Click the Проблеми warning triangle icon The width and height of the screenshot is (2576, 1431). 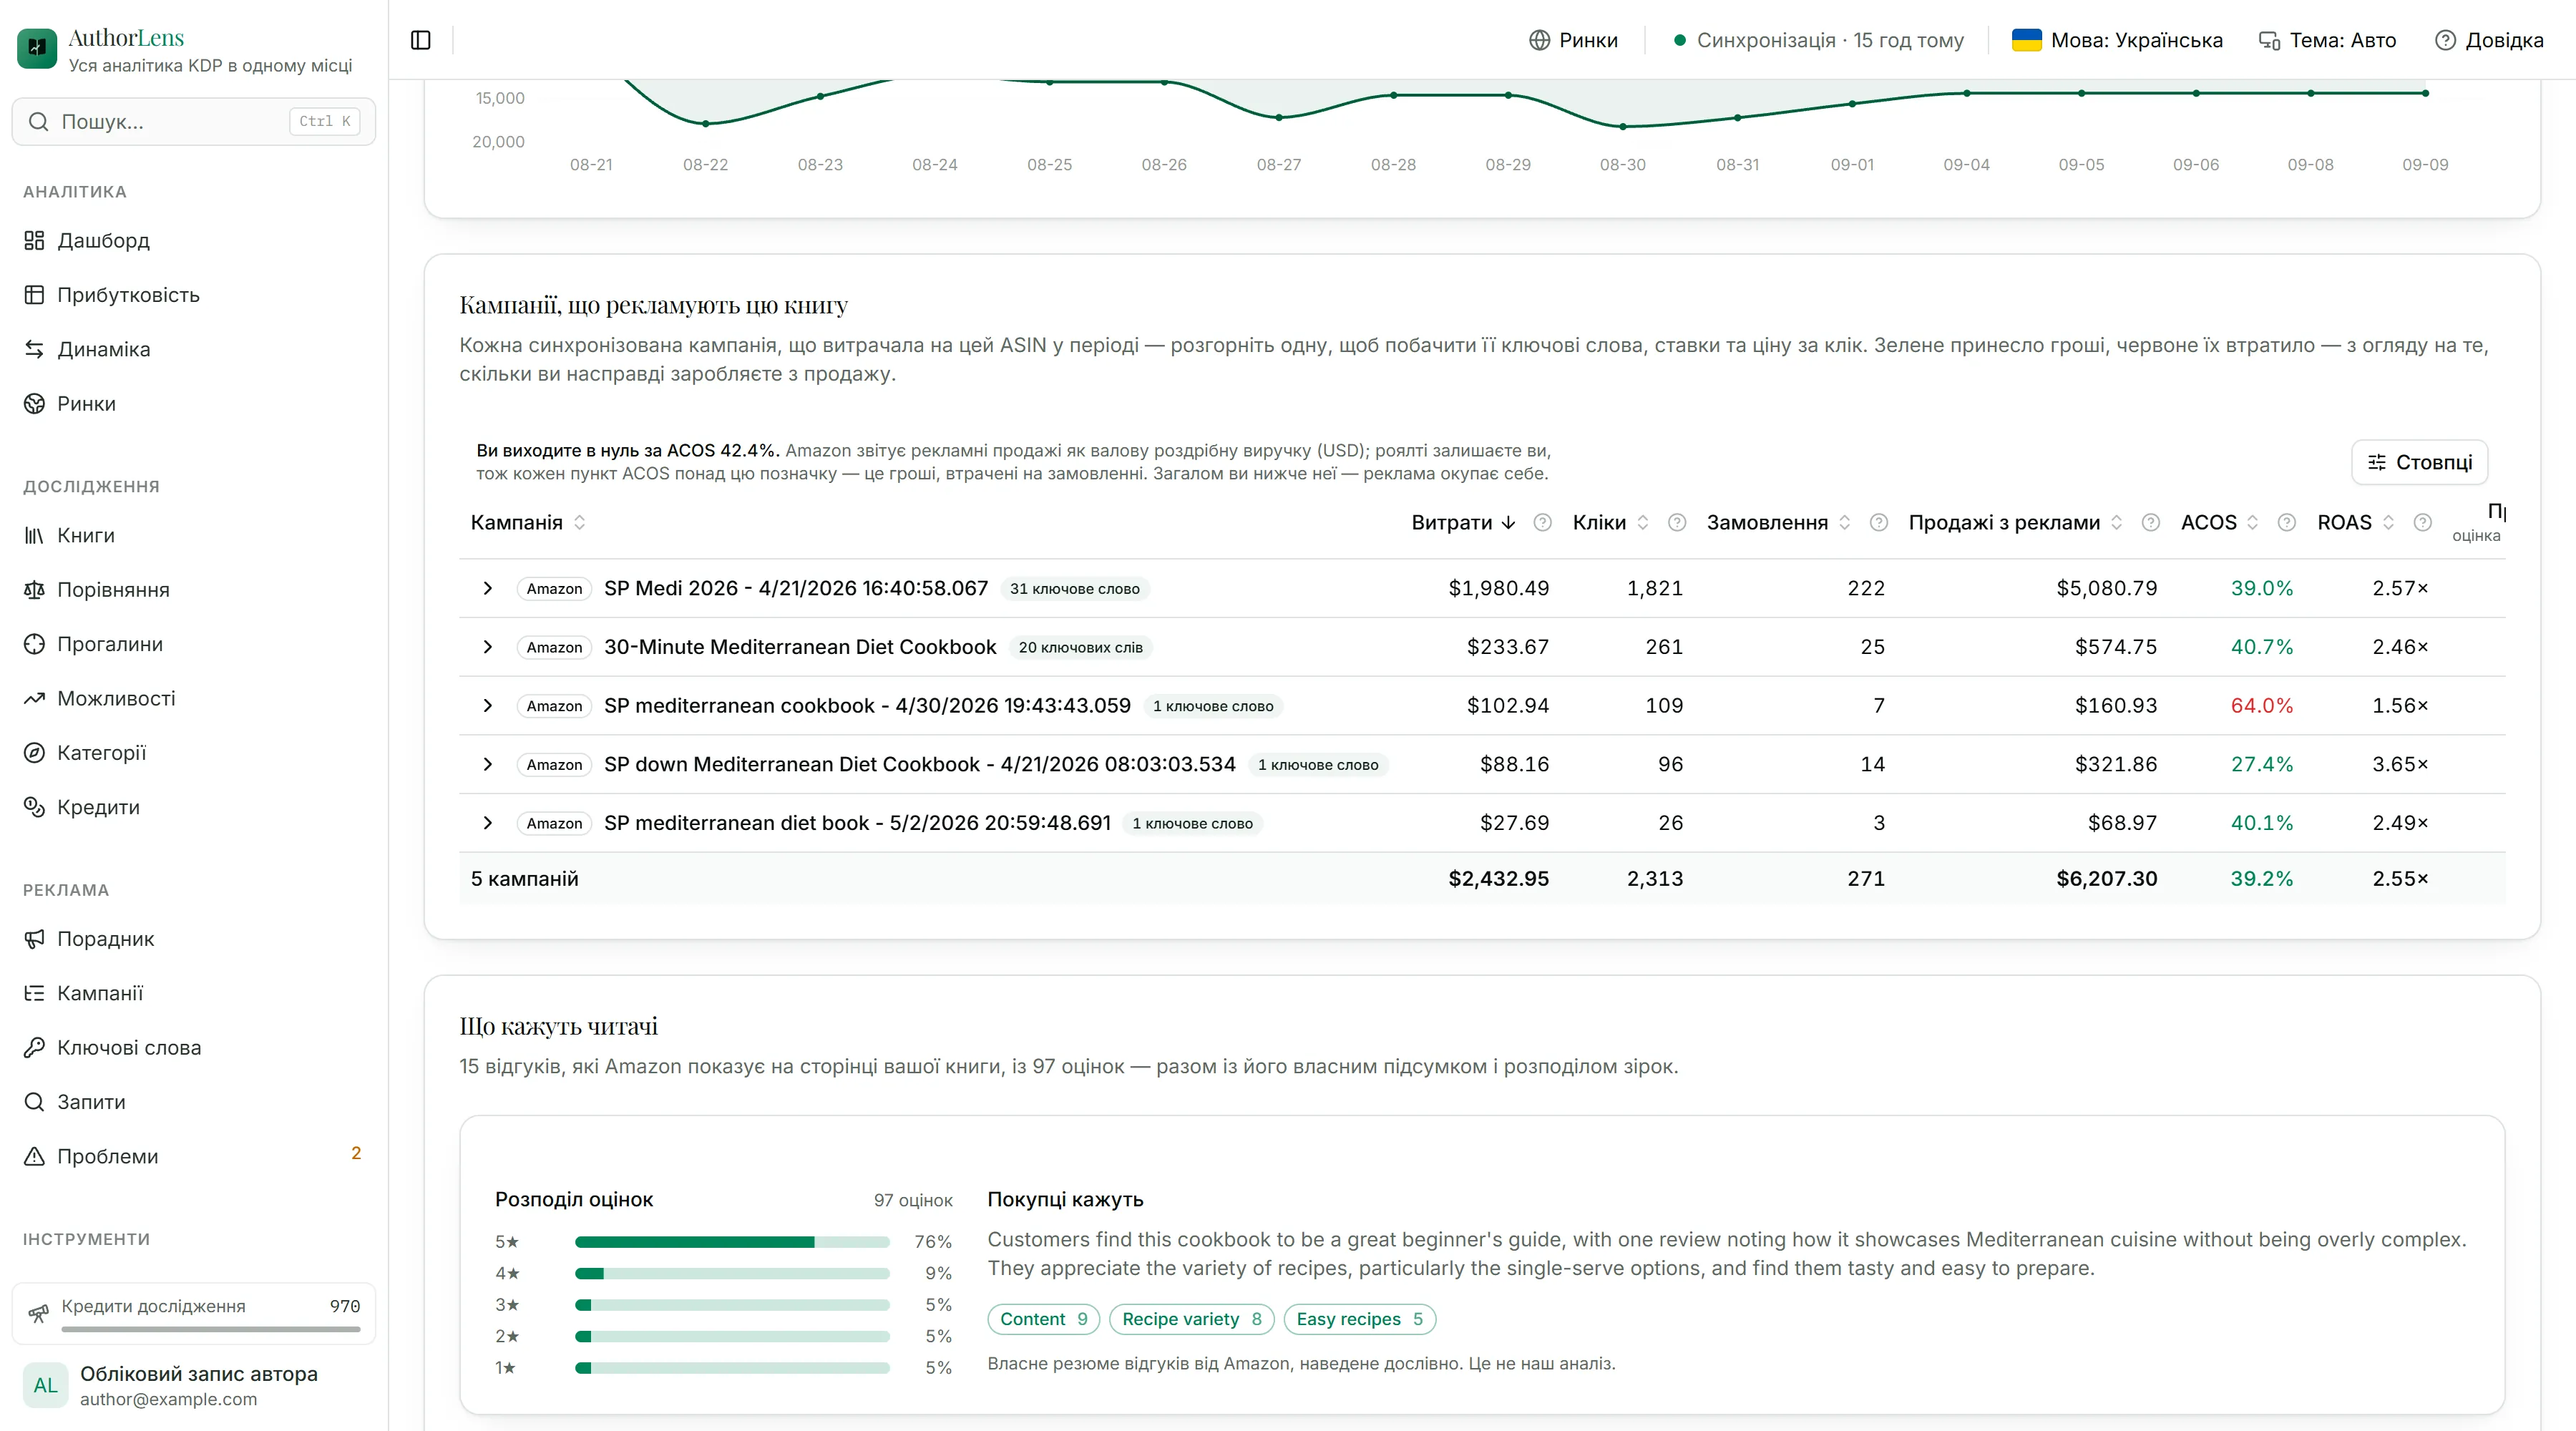[x=35, y=1156]
